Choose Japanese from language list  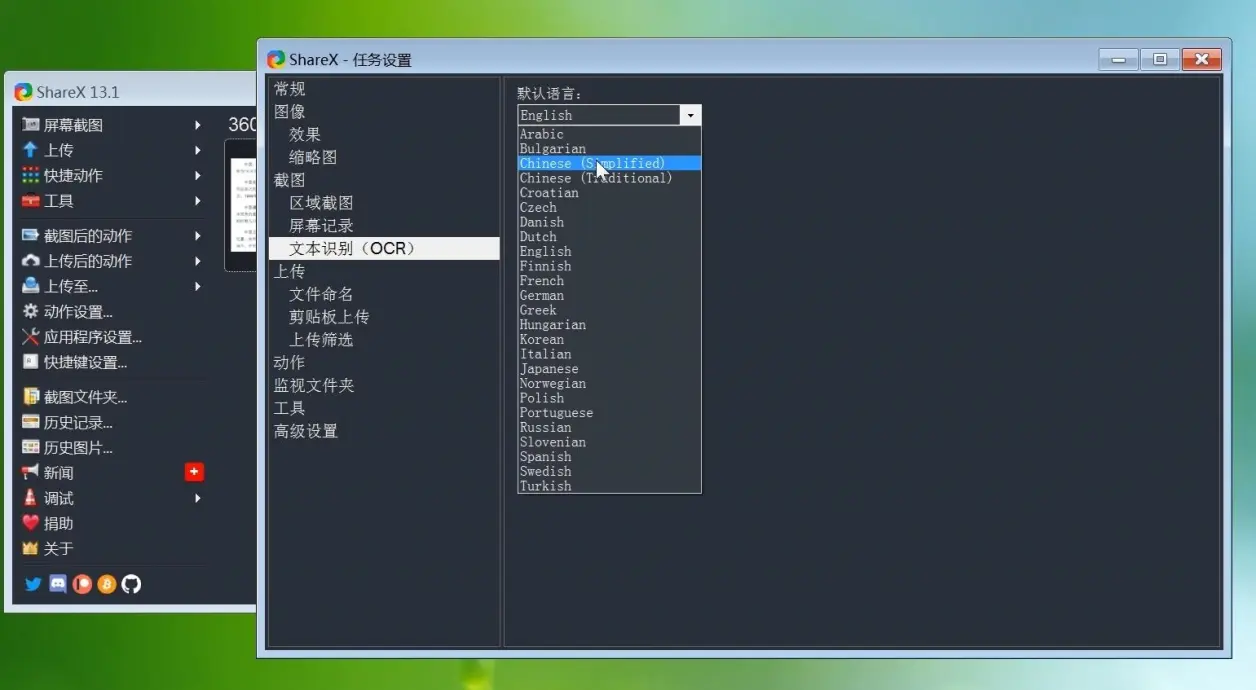(609, 369)
